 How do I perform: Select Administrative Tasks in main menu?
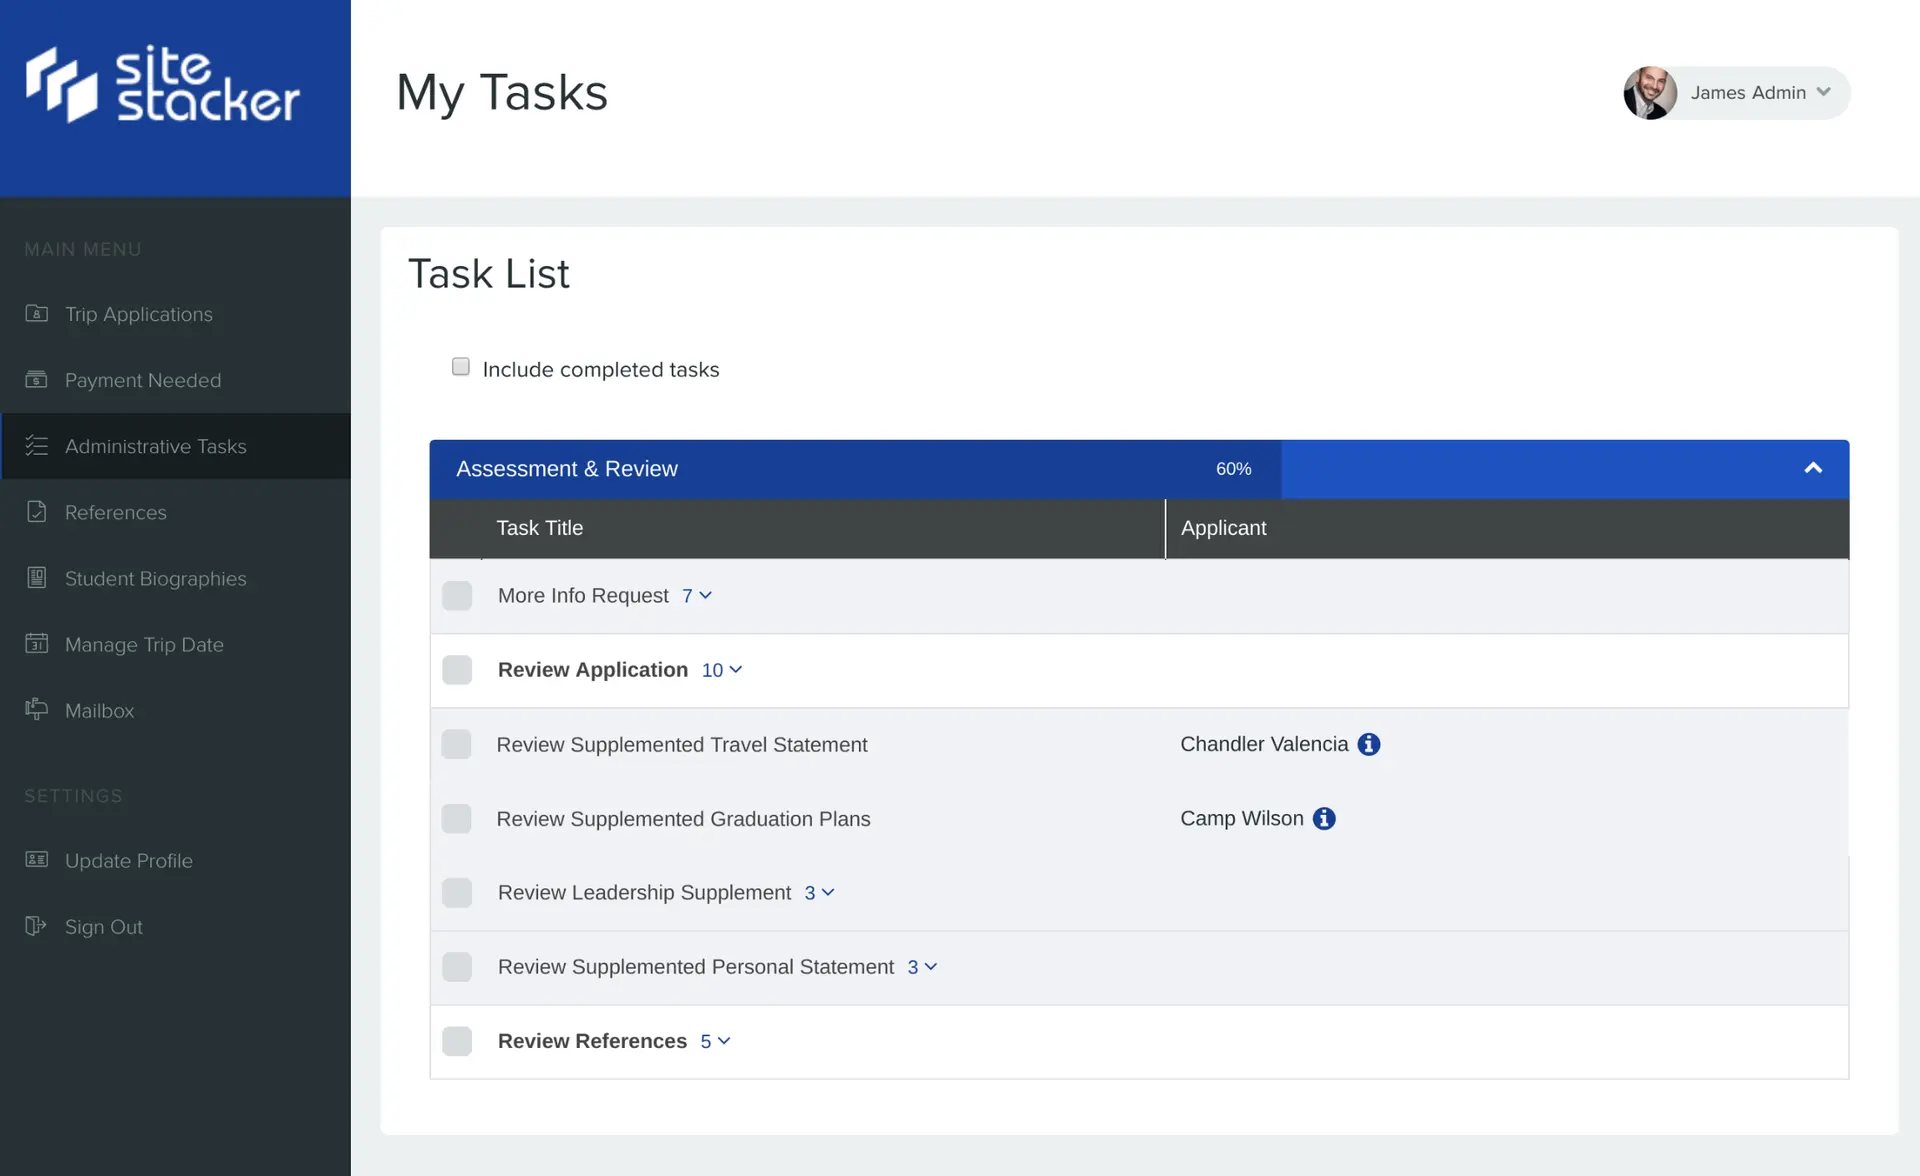[155, 446]
